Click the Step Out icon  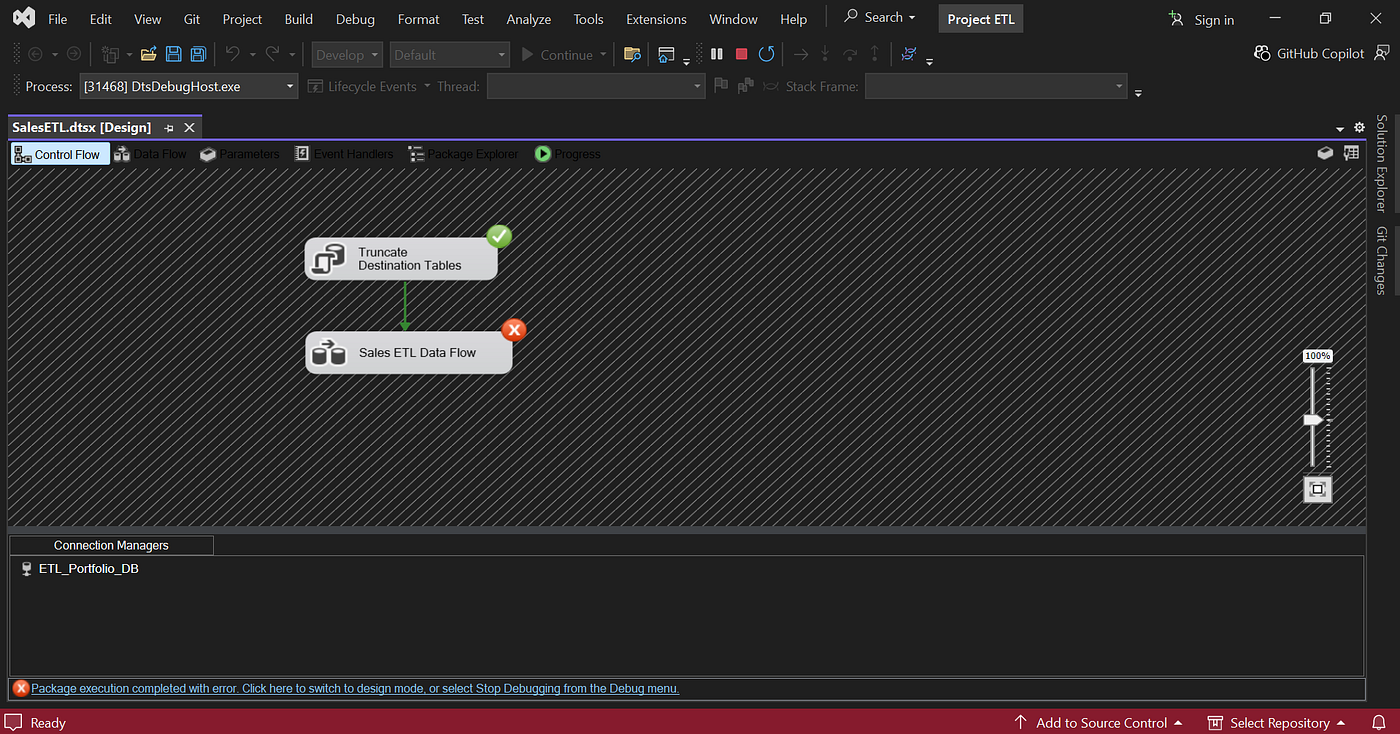(x=875, y=54)
